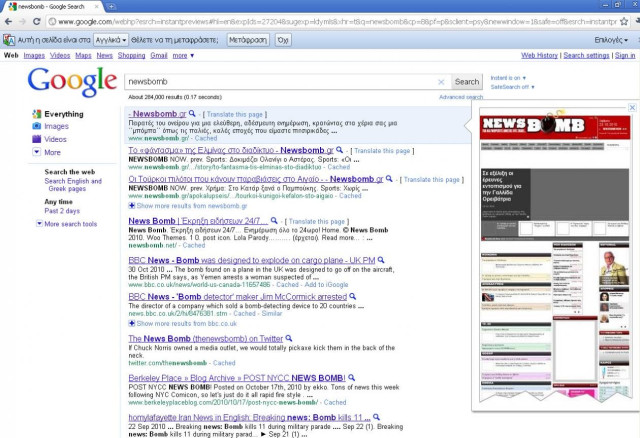Click the Images camera icon in sidebar

(x=36, y=126)
